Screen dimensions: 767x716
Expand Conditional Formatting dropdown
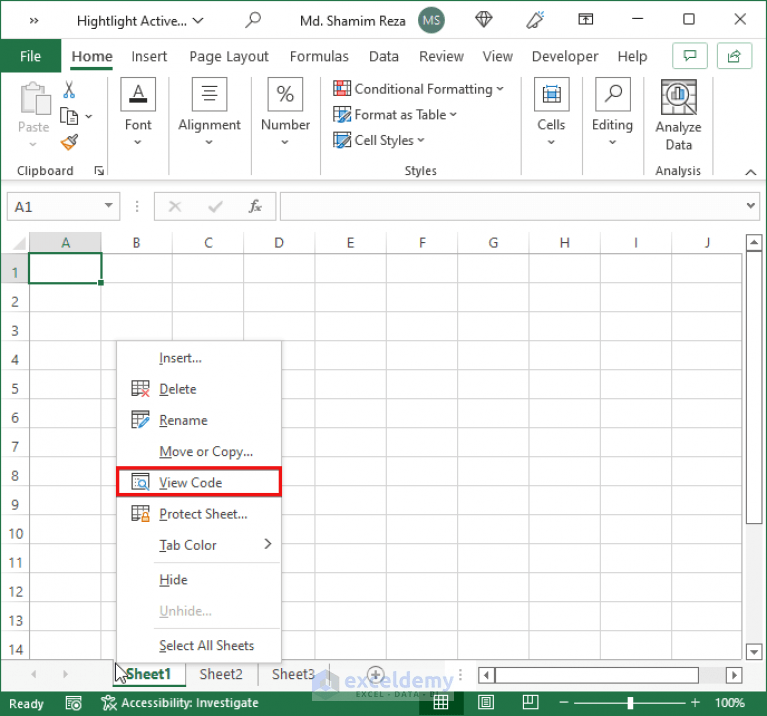(500, 89)
